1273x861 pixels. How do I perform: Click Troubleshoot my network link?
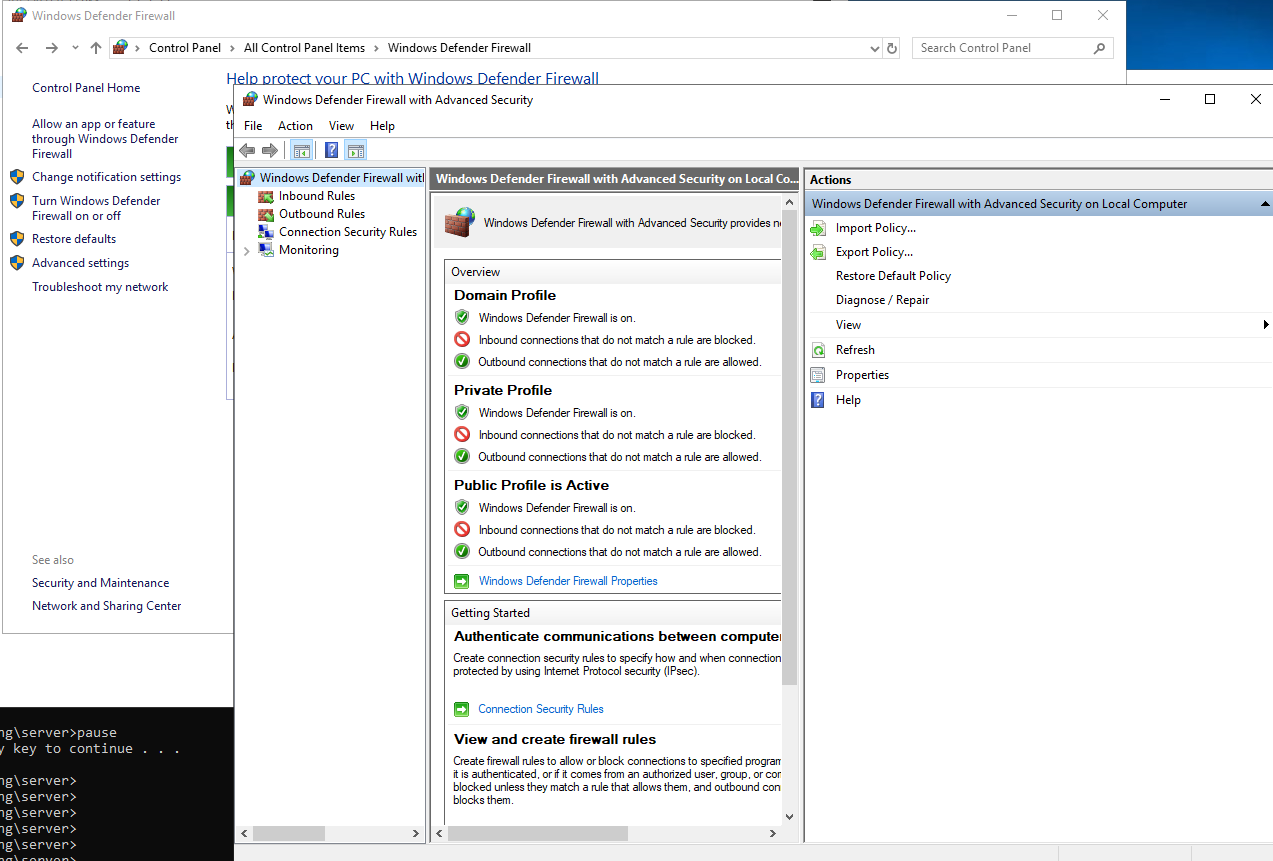100,287
